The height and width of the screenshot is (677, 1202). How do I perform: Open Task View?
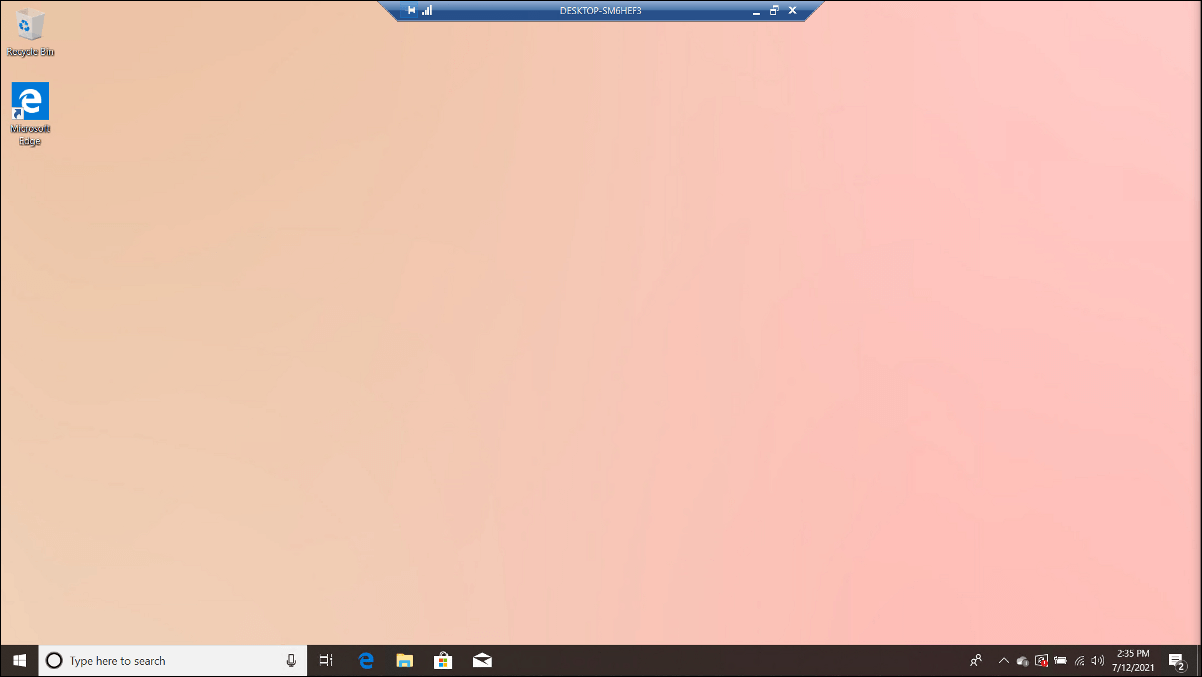click(x=326, y=660)
